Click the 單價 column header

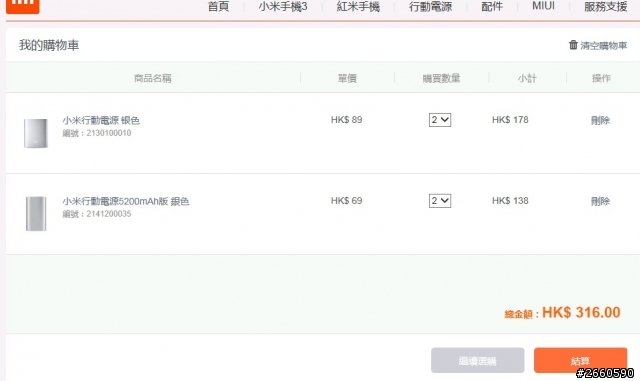click(347, 78)
